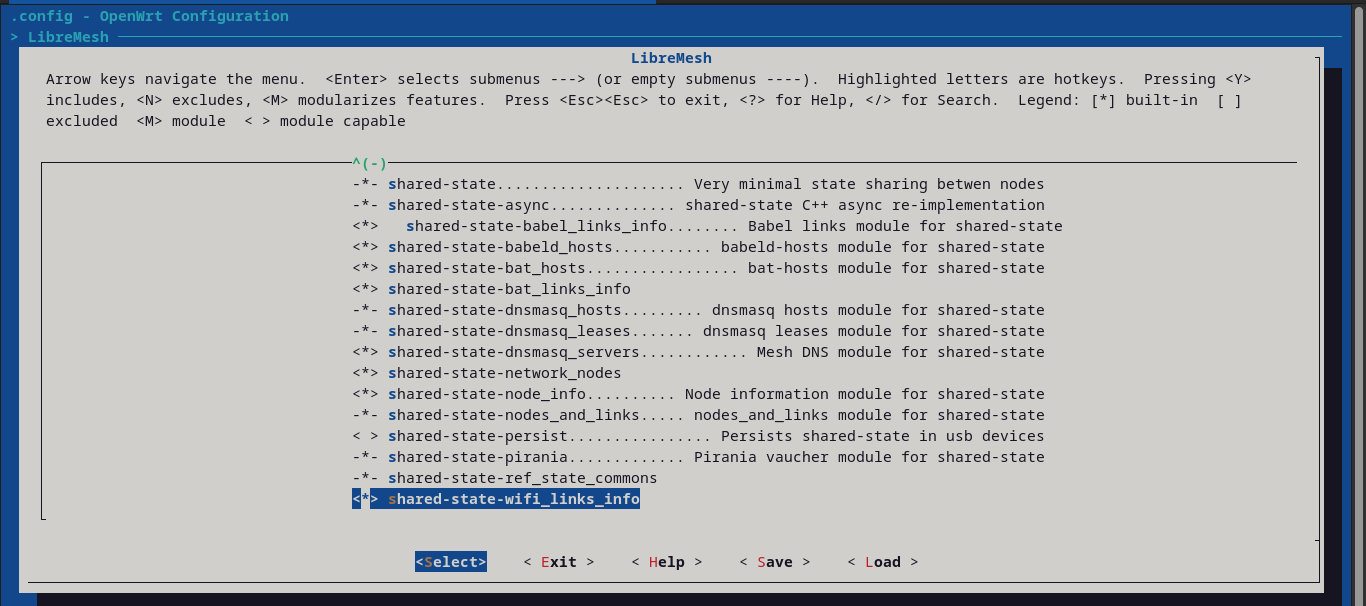Select the shared-state entry row
The width and height of the screenshot is (1366, 606).
click(698, 184)
